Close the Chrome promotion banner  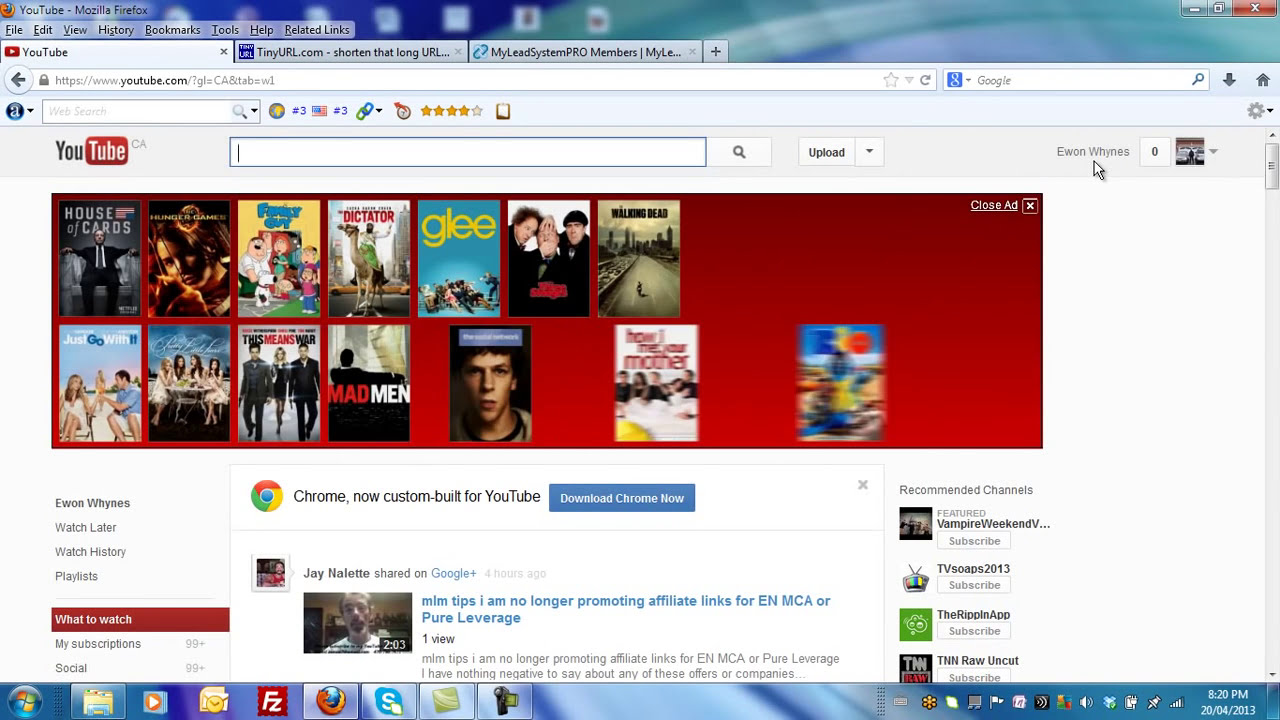coord(862,485)
